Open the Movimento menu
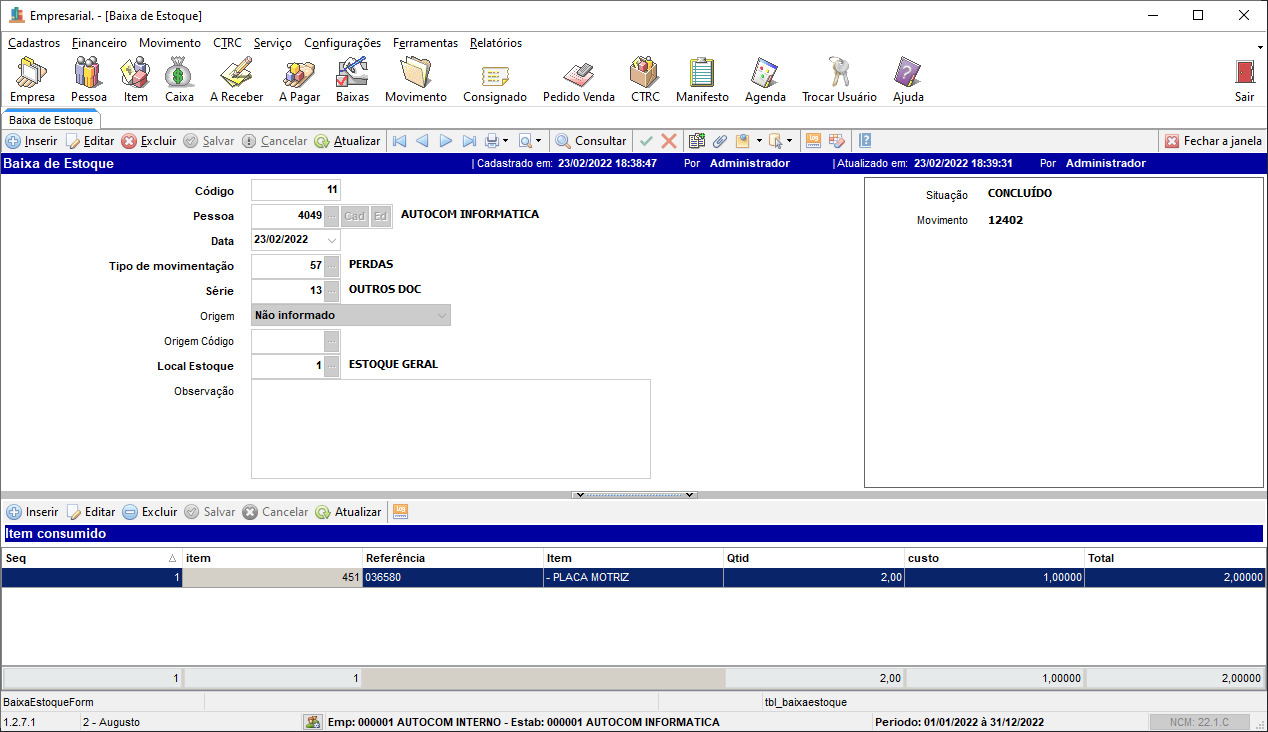The image size is (1268, 732). point(169,43)
